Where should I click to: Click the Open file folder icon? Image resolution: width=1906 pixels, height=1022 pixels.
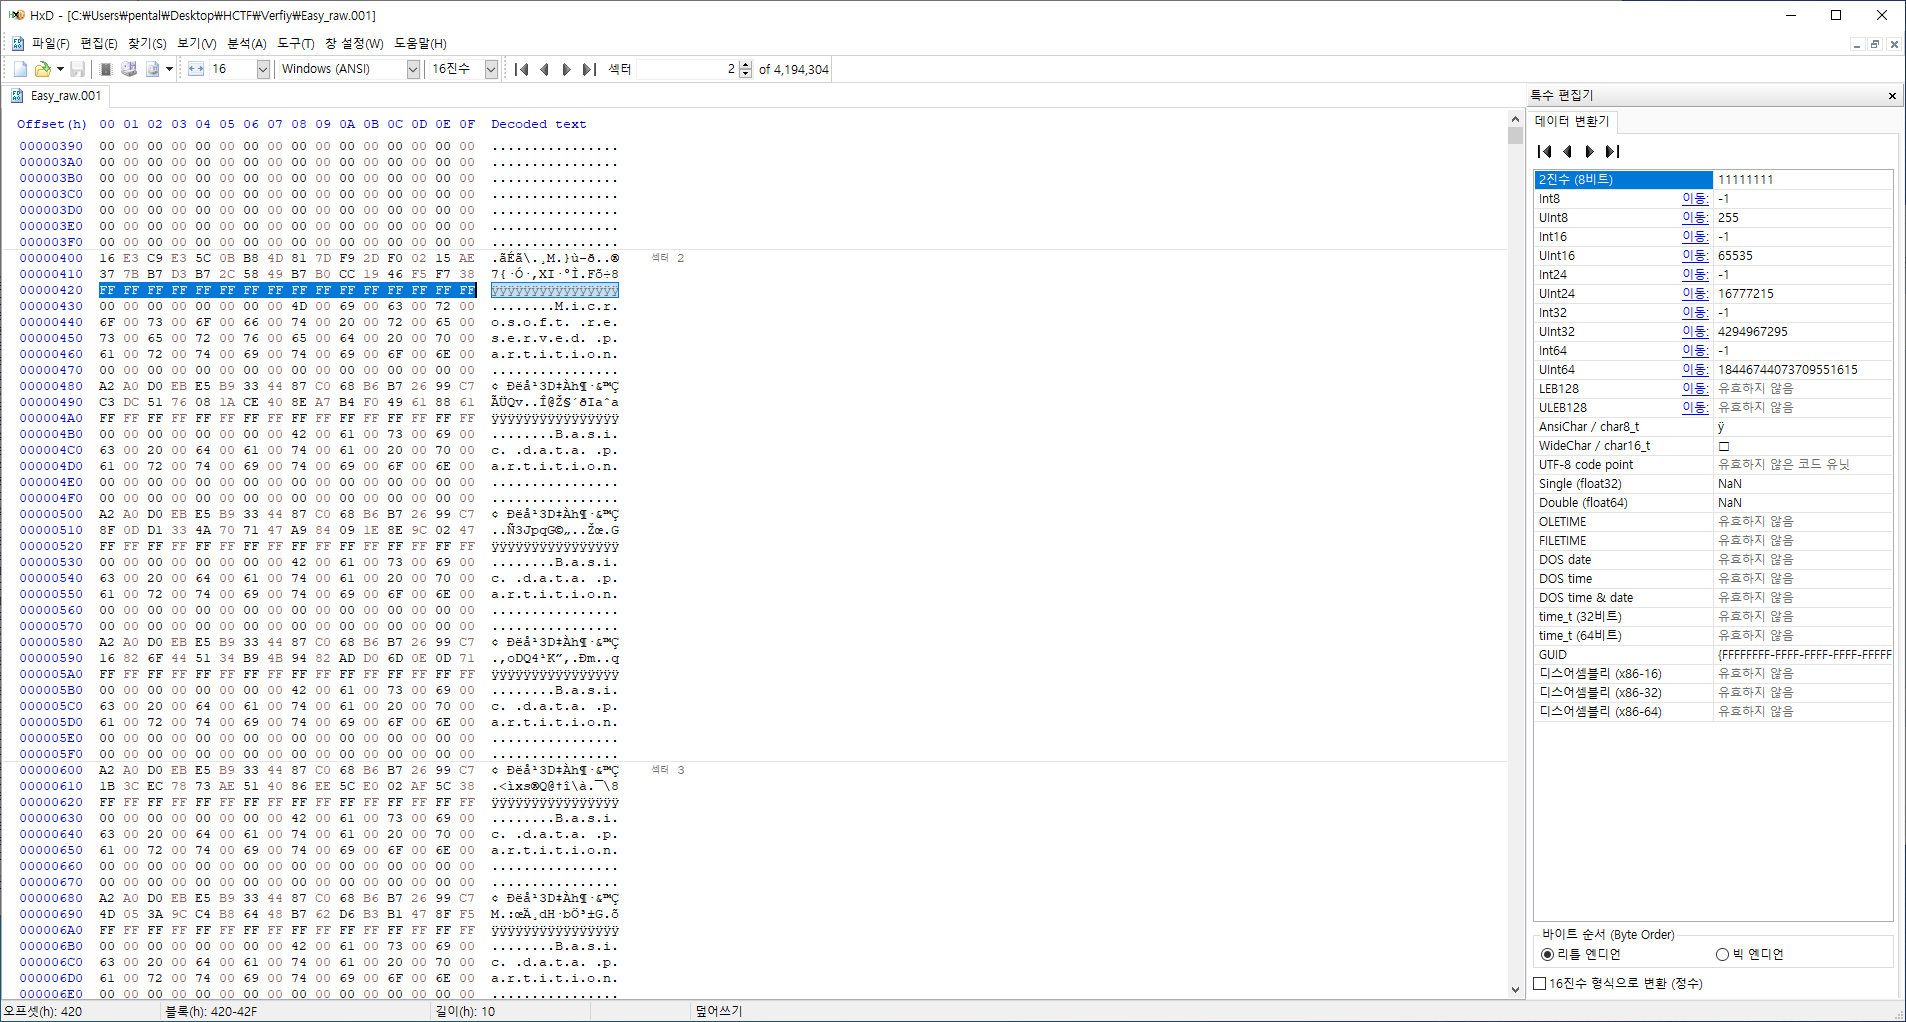(x=42, y=69)
